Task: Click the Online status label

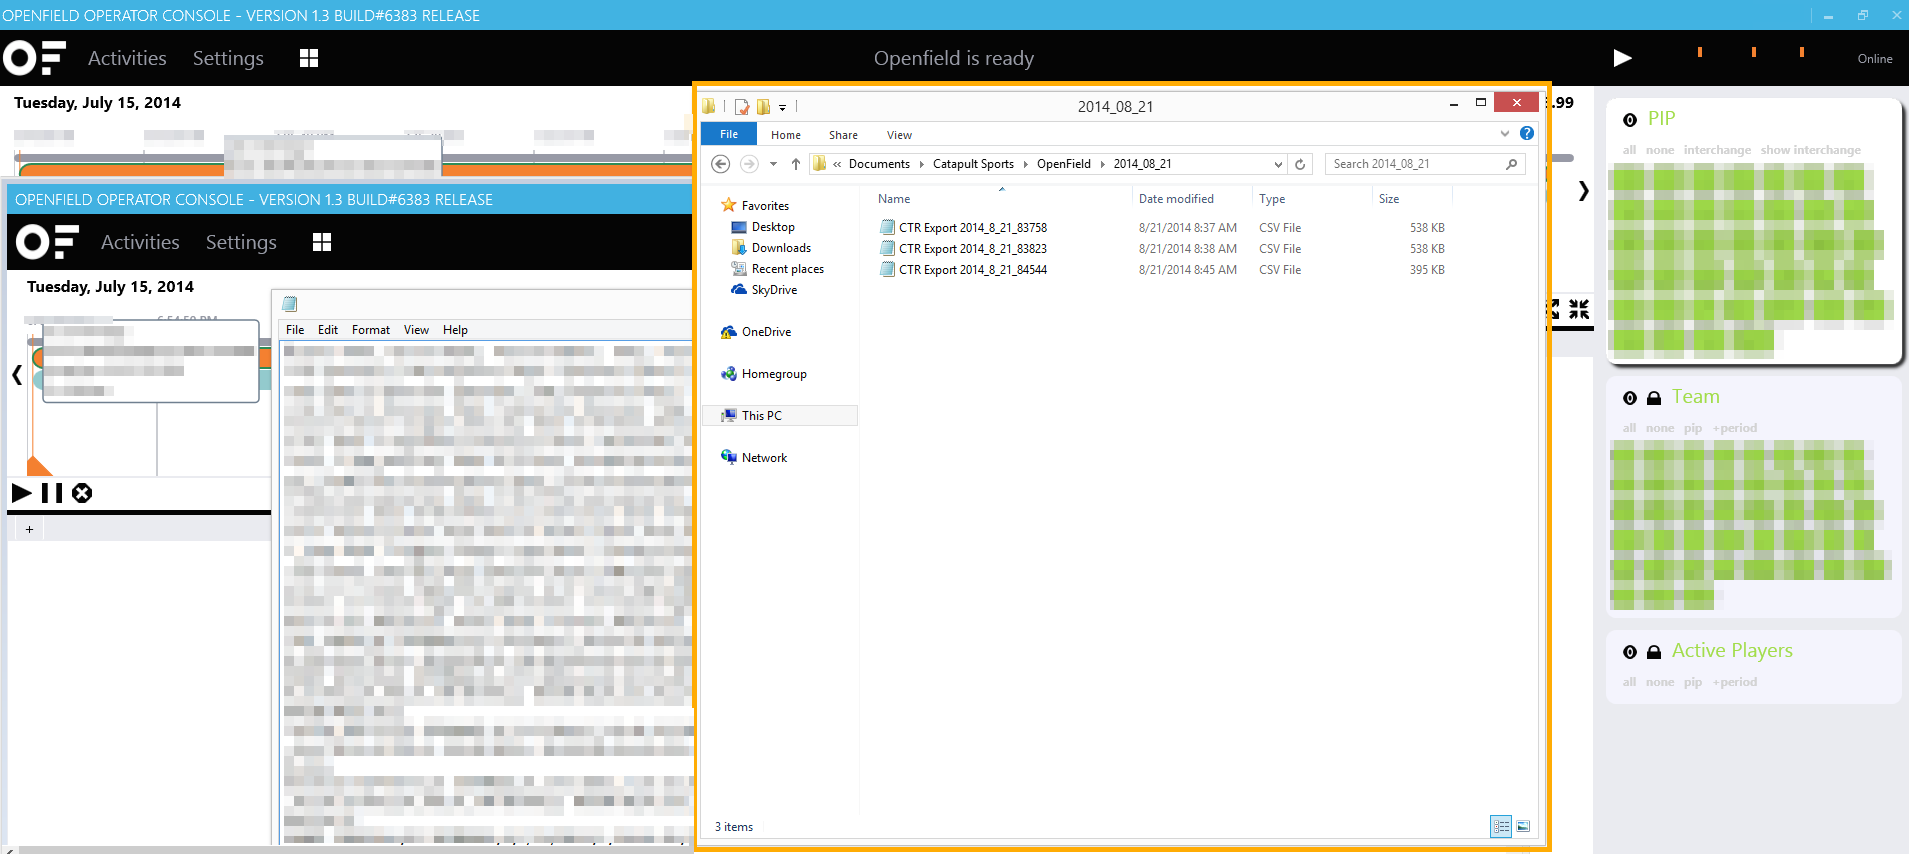Action: tap(1875, 59)
